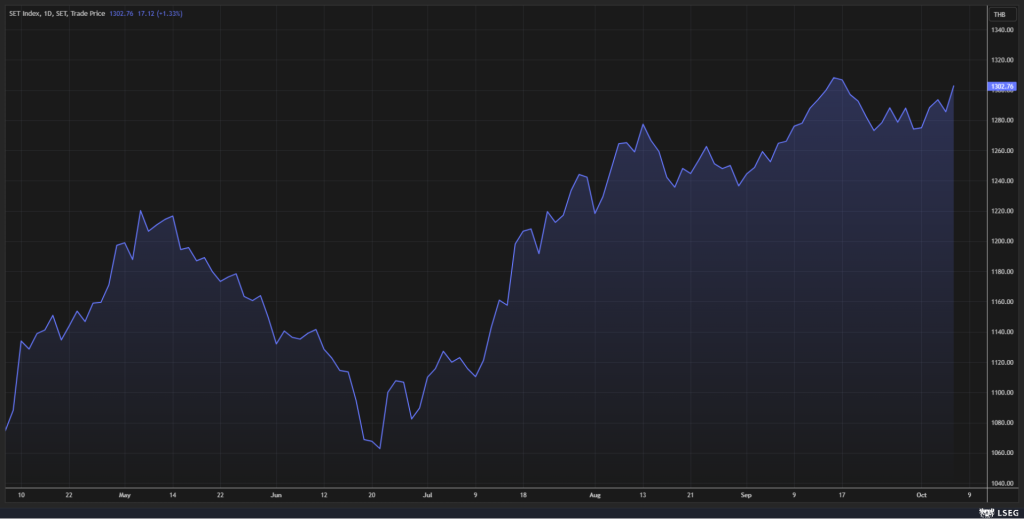Open the THB currency selector
The height and width of the screenshot is (519, 1024).
[998, 14]
